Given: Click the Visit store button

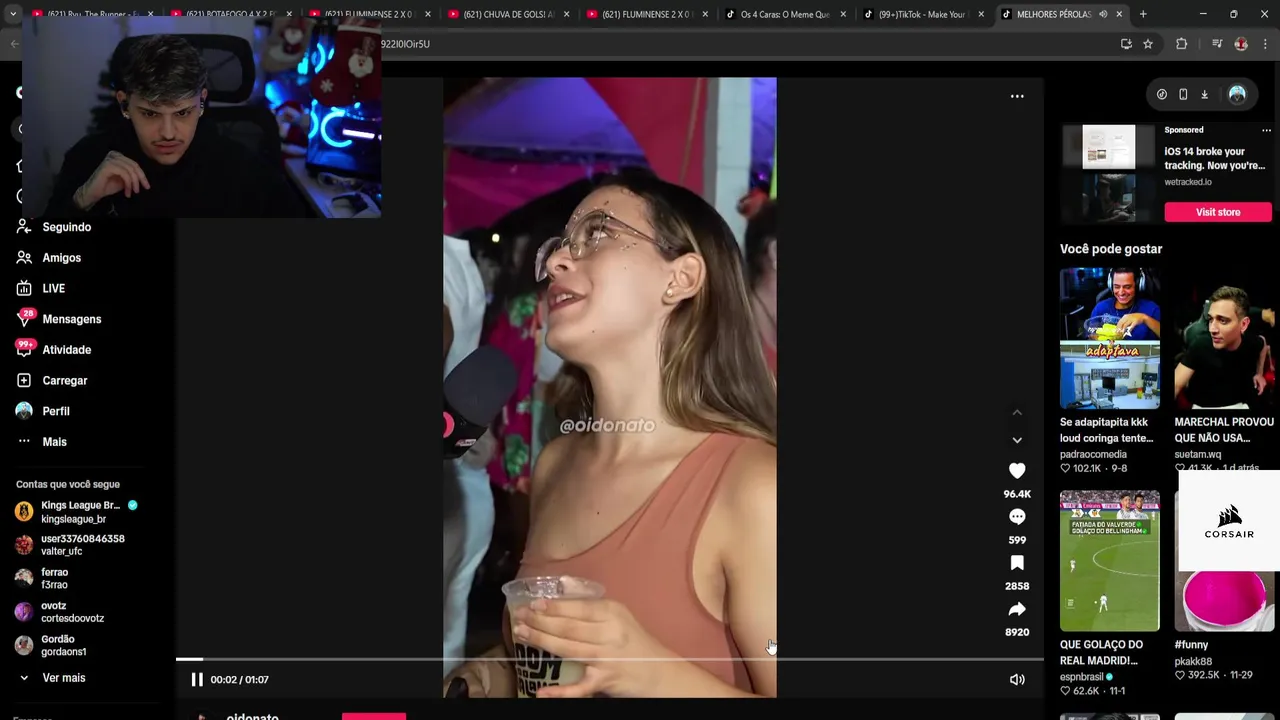Looking at the screenshot, I should pyautogui.click(x=1218, y=212).
